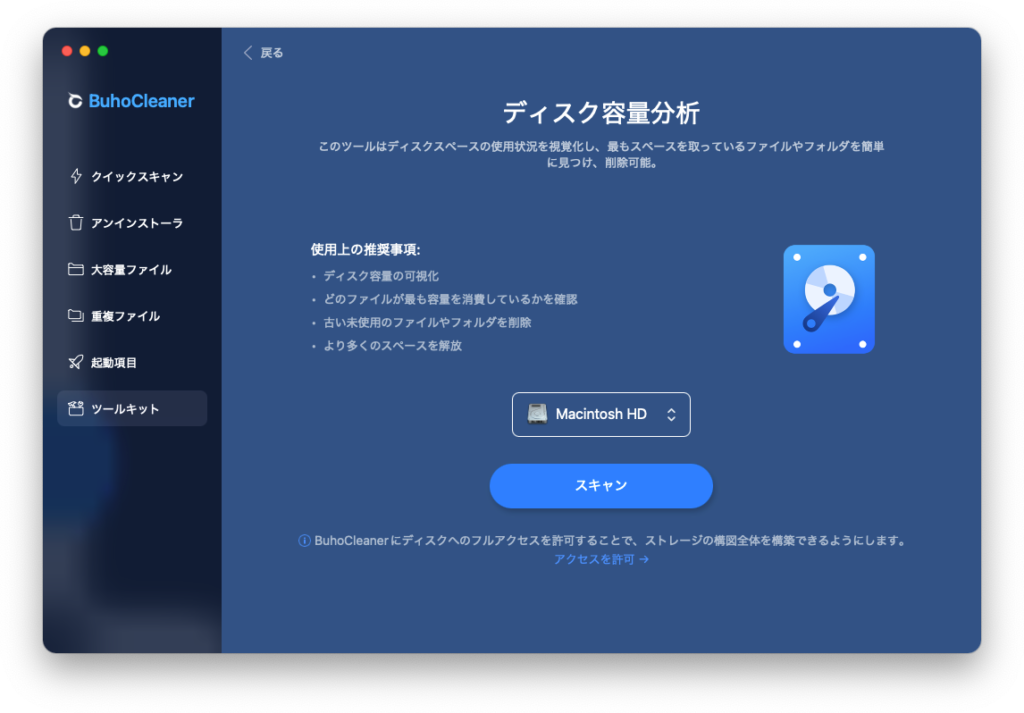Viewport: 1024px width, 713px height.
Task: Open 起動項目 from the sidebar
Action: click(132, 362)
